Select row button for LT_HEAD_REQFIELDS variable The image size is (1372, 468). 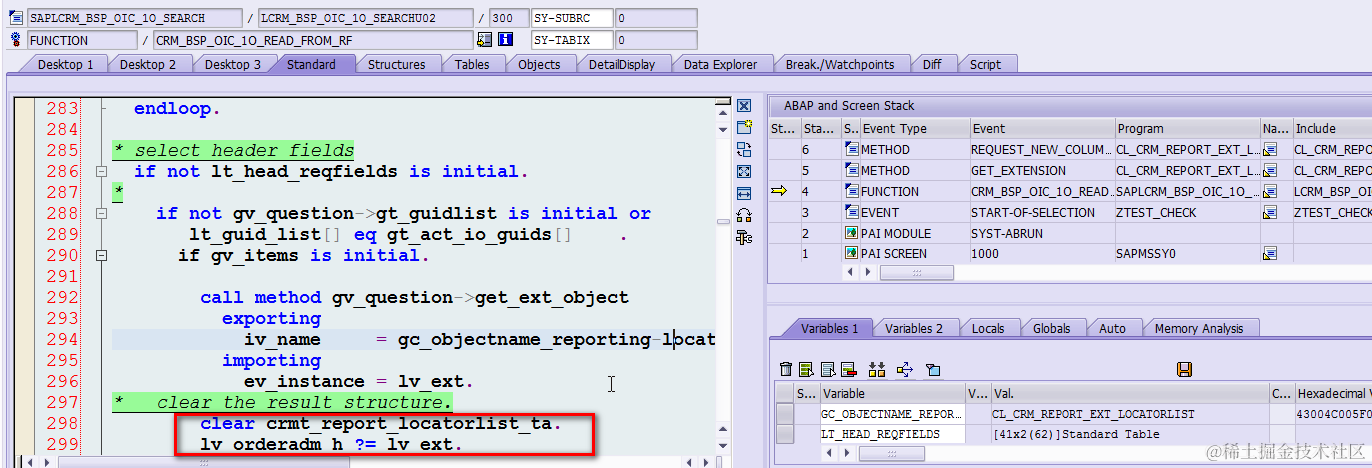[x=785, y=434]
